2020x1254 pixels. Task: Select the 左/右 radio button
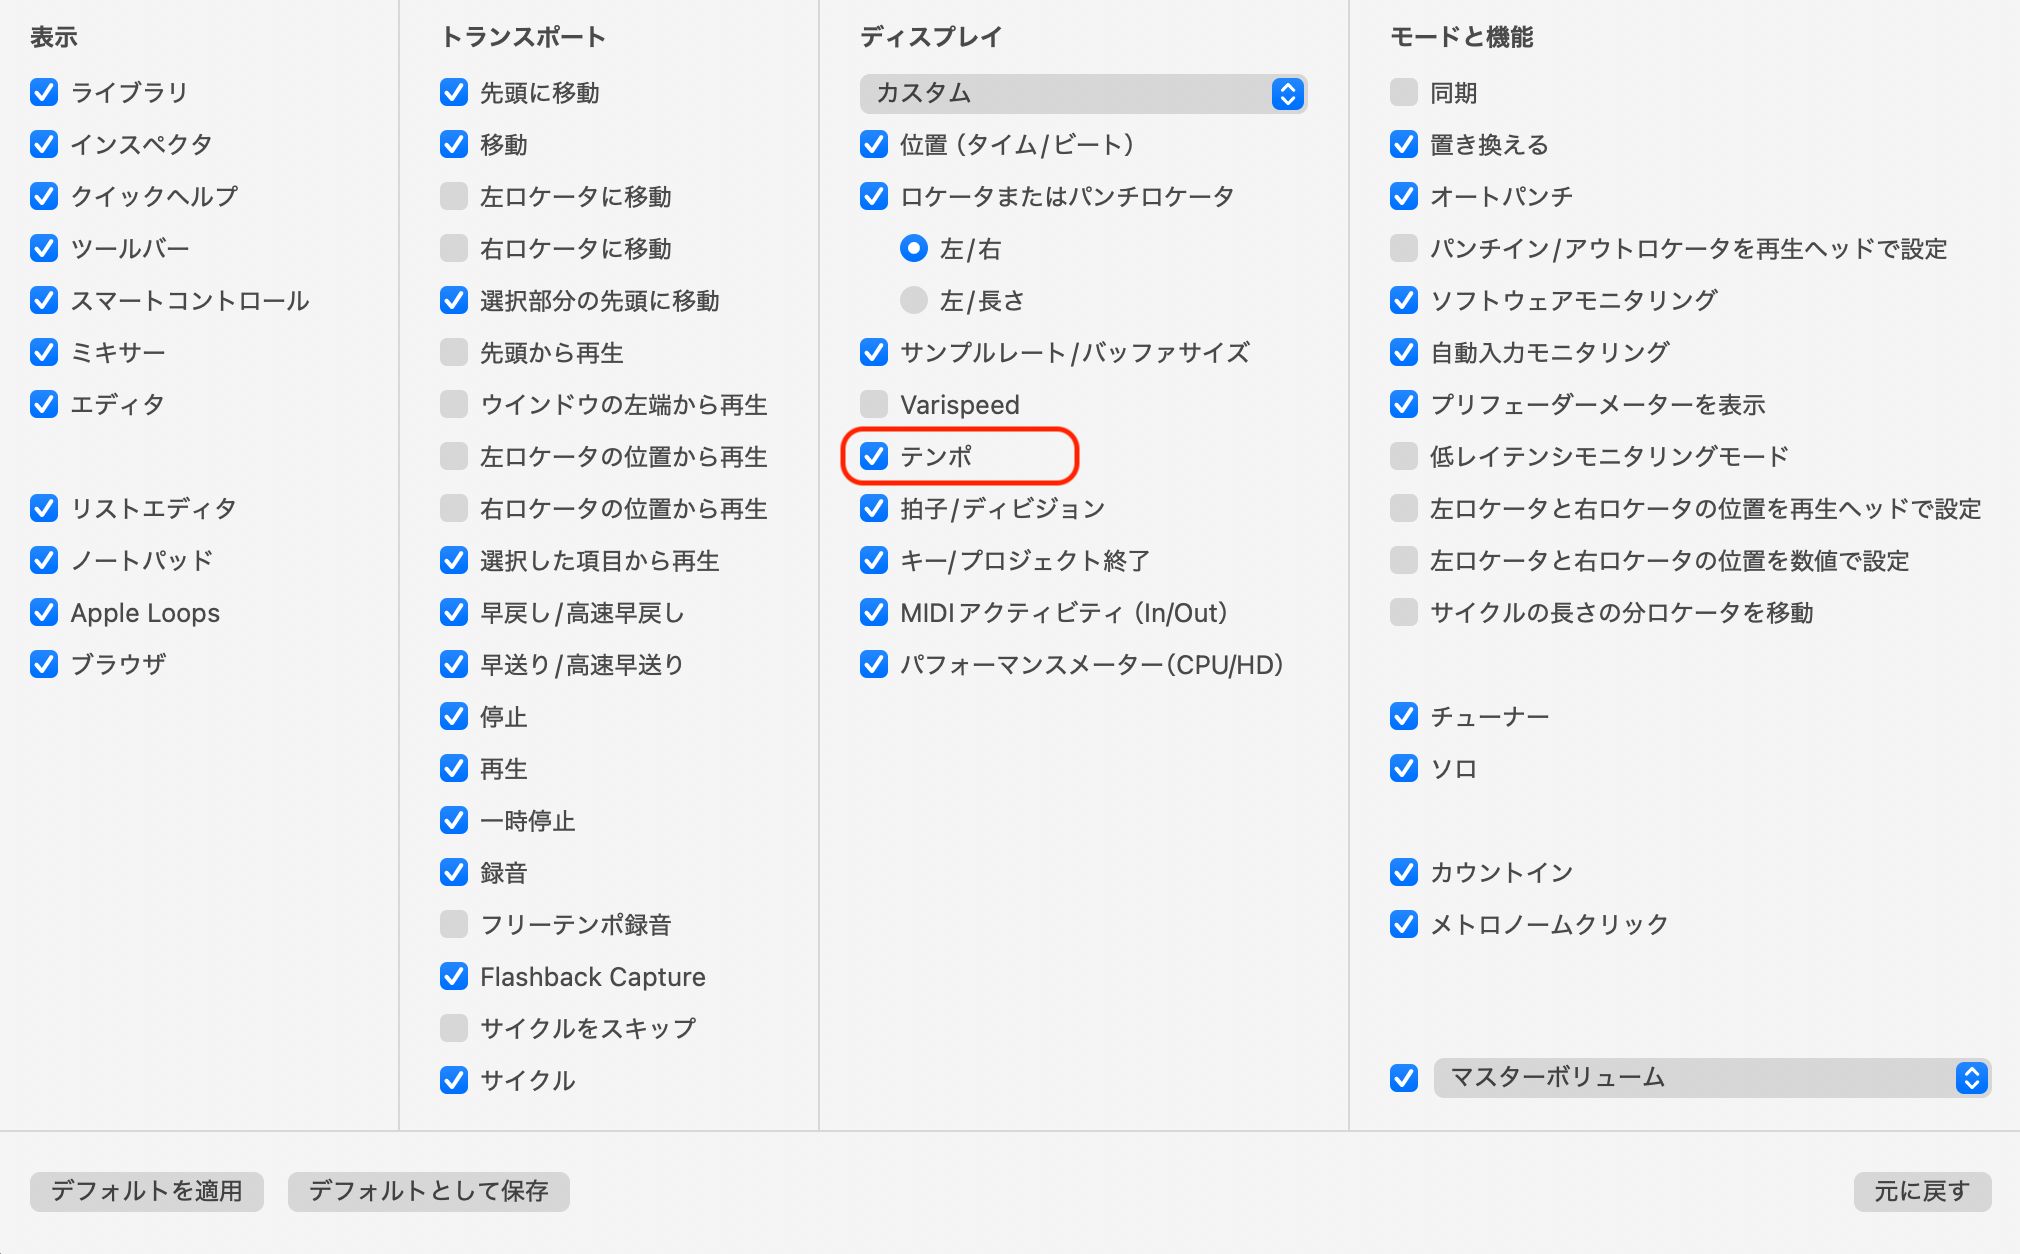coord(914,248)
